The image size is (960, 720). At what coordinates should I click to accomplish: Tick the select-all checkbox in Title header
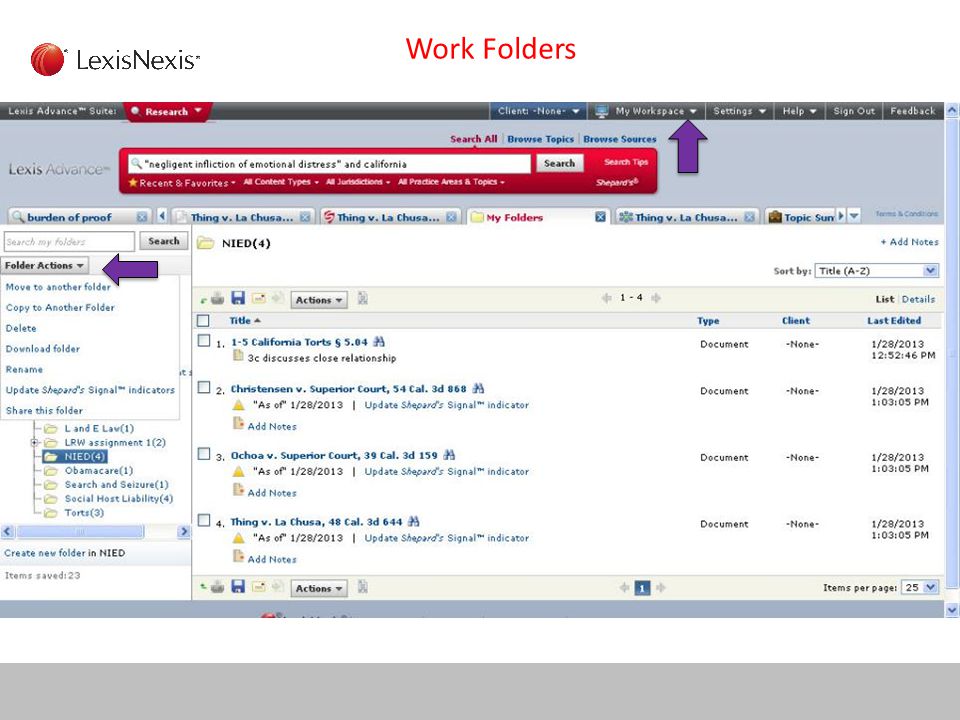click(x=203, y=321)
